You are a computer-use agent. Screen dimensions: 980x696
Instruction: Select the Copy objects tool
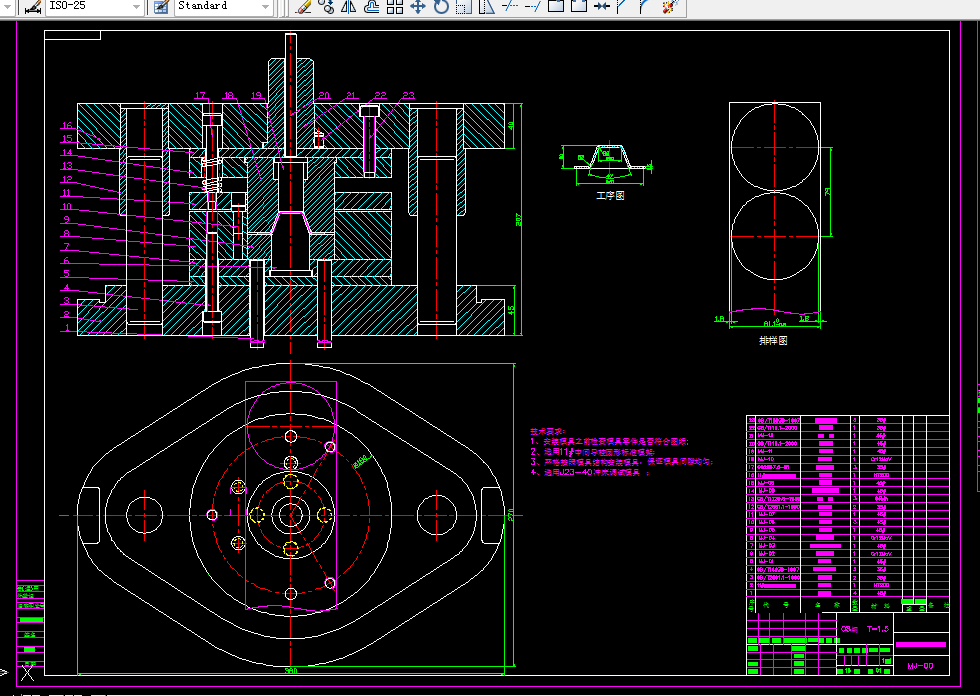pos(326,7)
